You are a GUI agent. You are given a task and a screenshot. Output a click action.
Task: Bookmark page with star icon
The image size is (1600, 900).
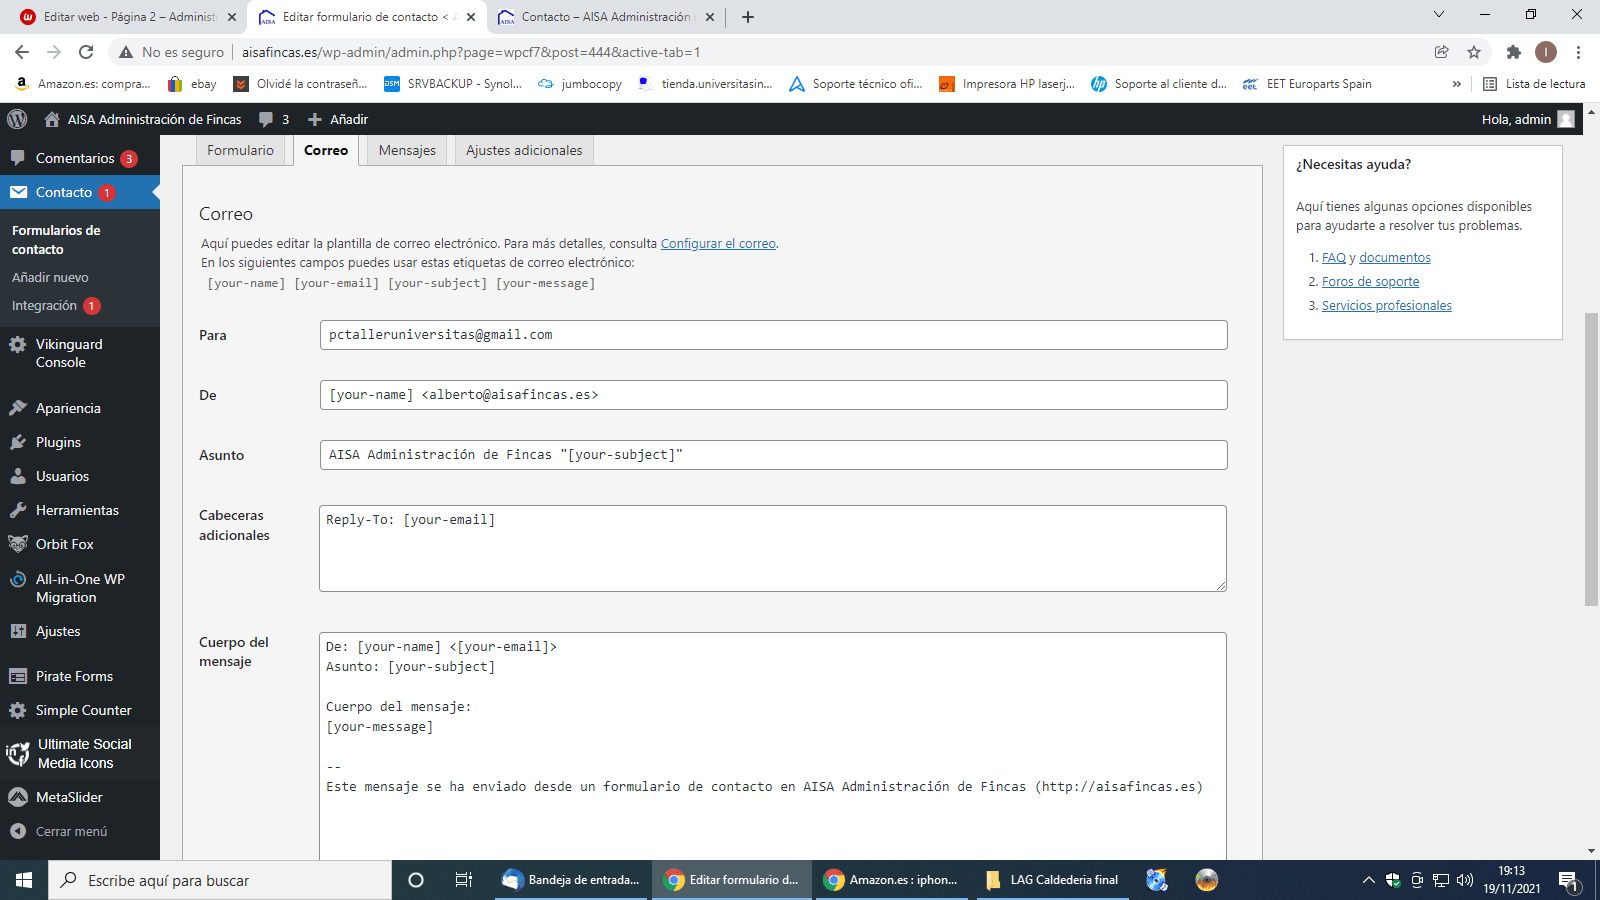coord(1474,52)
